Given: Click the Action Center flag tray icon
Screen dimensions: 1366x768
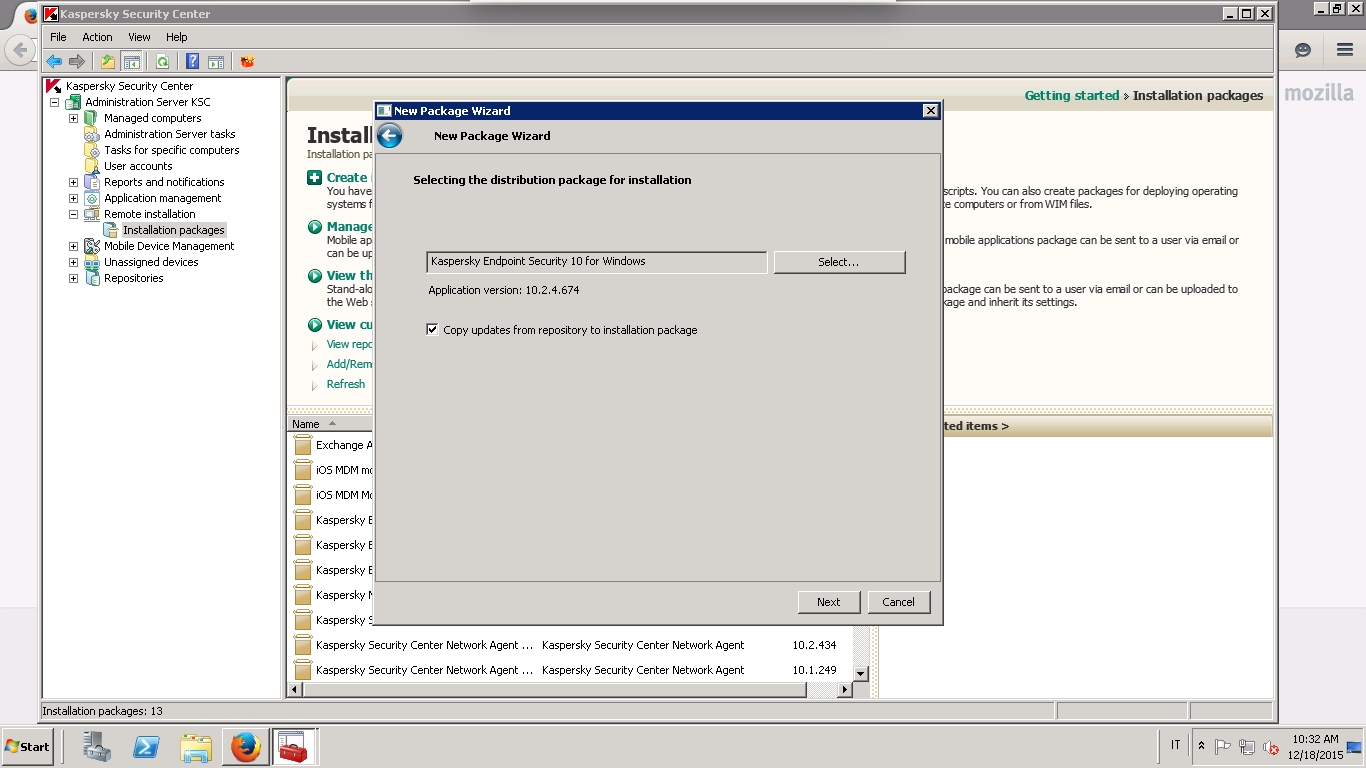Looking at the screenshot, I should (1223, 747).
